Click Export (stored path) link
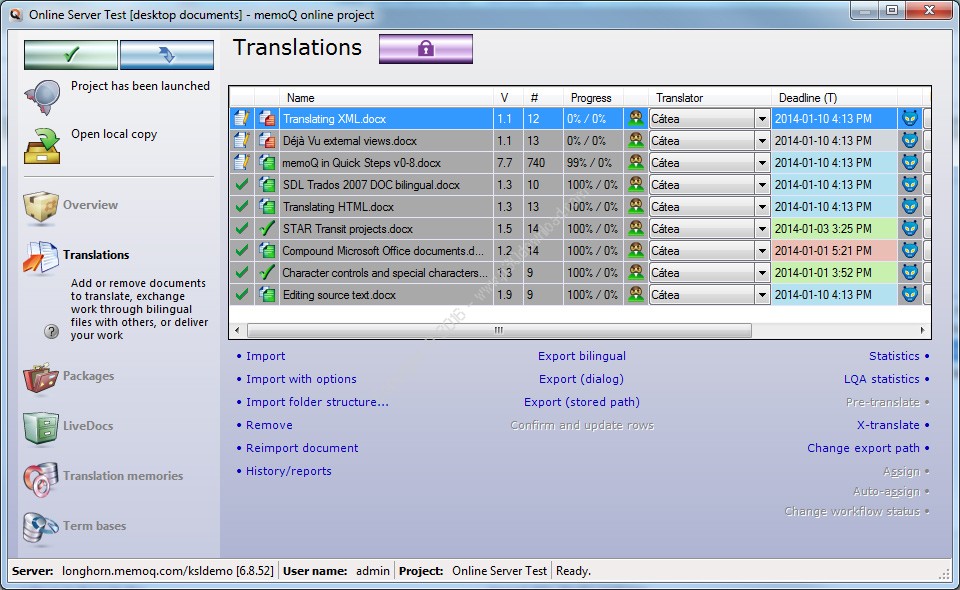960x590 pixels. (582, 402)
